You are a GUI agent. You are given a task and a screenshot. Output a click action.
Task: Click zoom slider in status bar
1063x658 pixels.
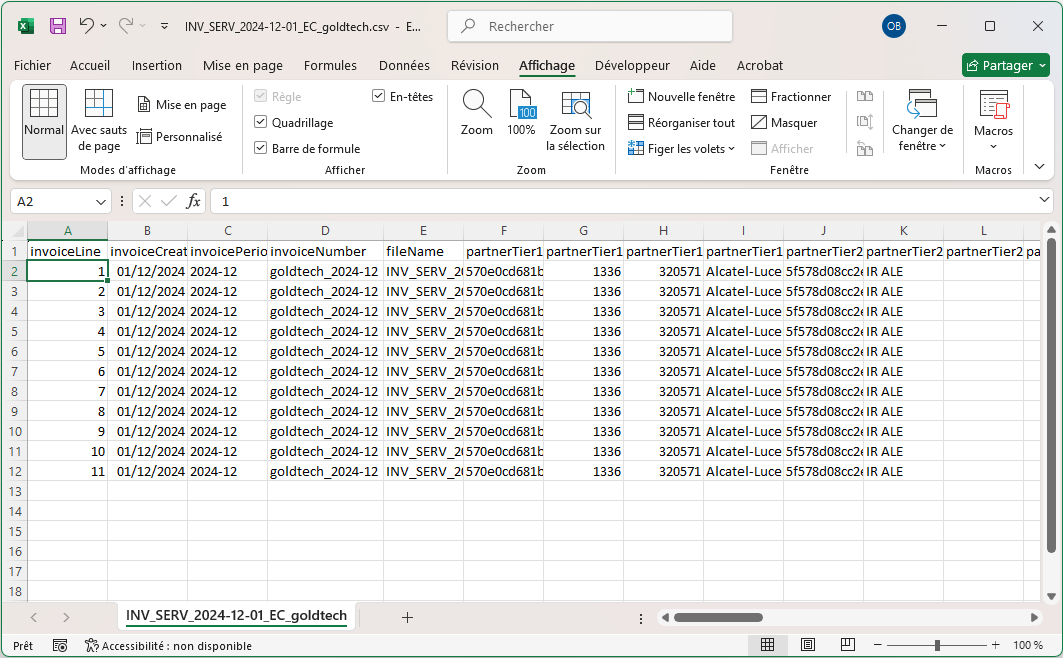tap(937, 646)
